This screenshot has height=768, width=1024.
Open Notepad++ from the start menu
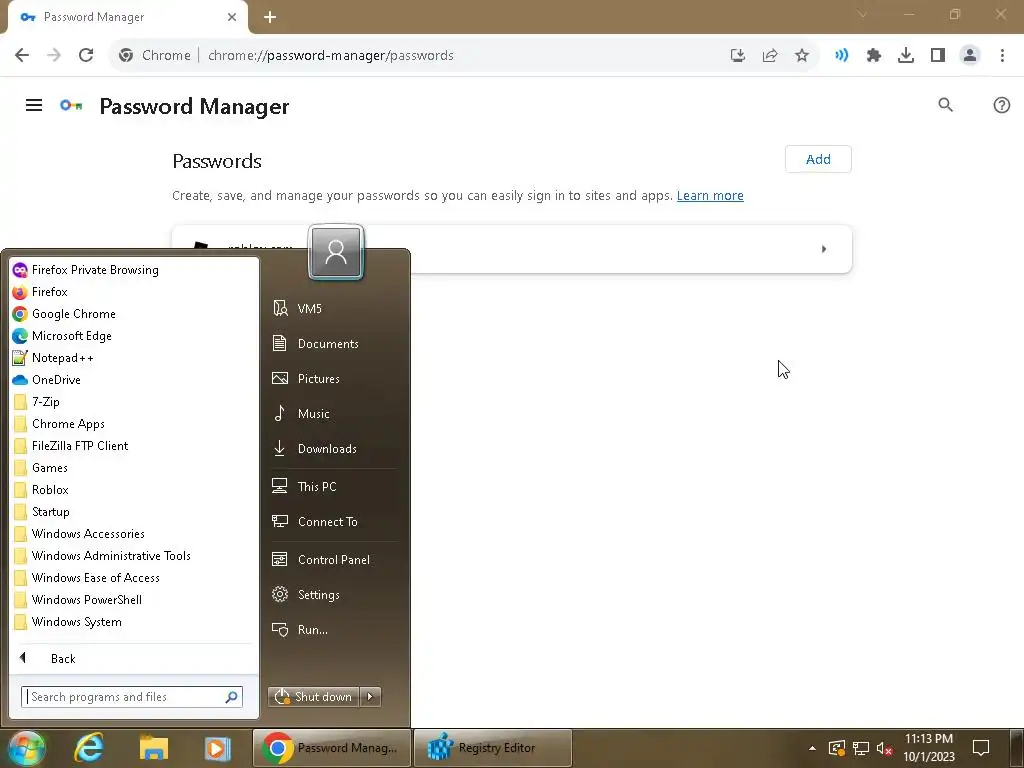(x=53, y=358)
